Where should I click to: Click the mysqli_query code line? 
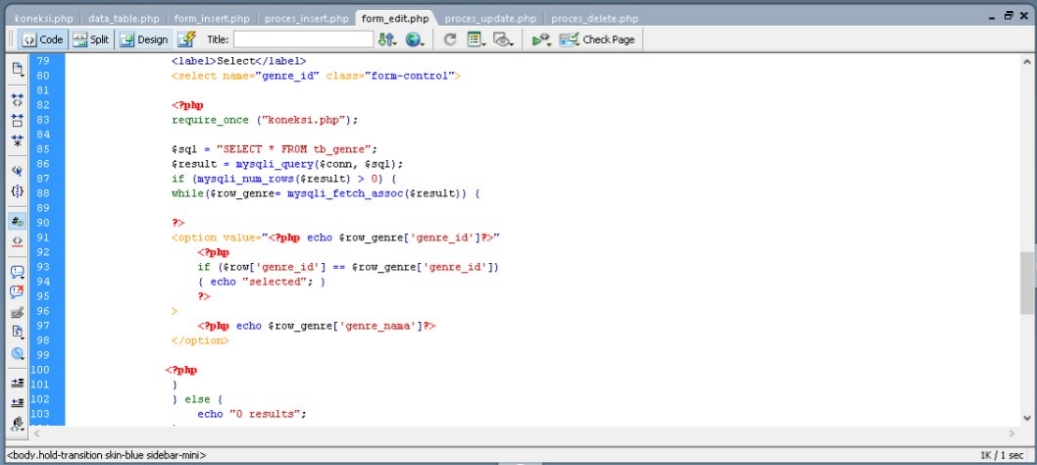coord(287,164)
